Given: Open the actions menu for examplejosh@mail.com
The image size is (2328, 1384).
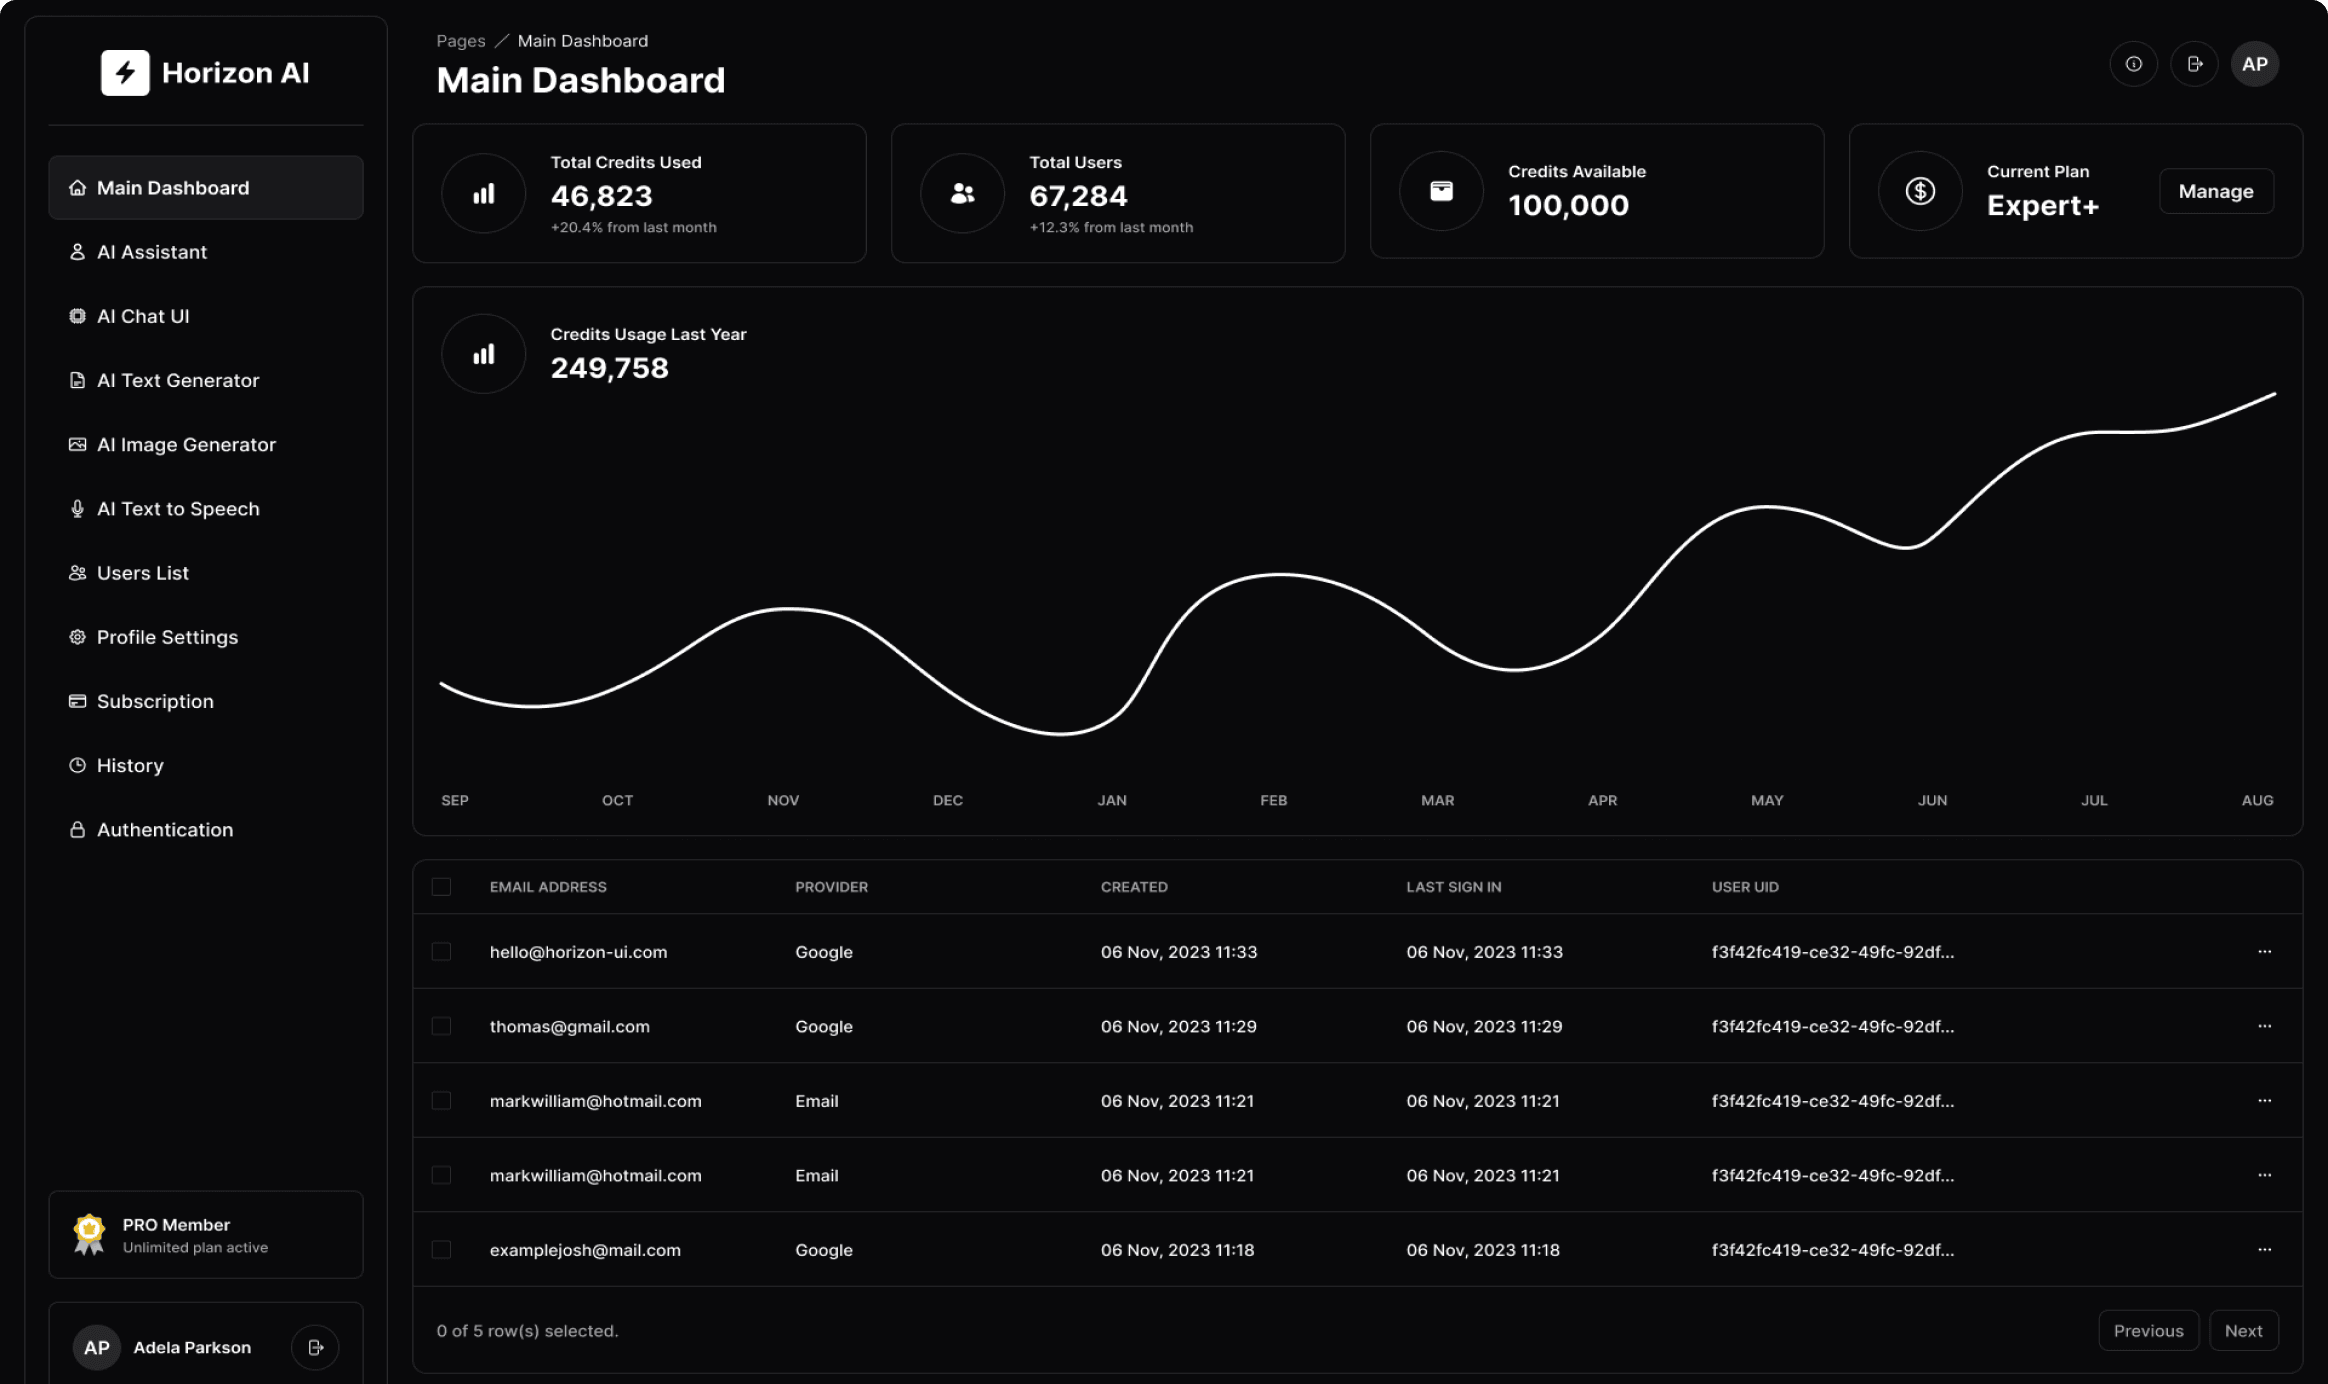Looking at the screenshot, I should [2264, 1250].
